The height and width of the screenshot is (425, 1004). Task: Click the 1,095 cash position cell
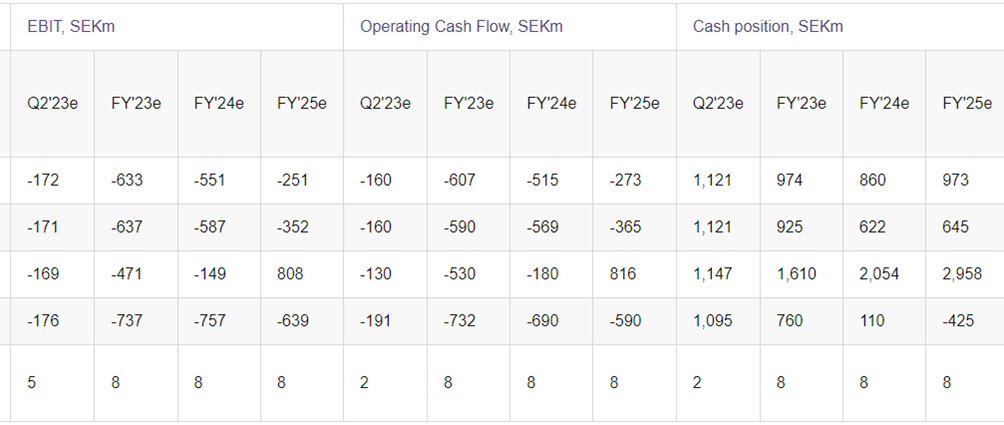(712, 321)
